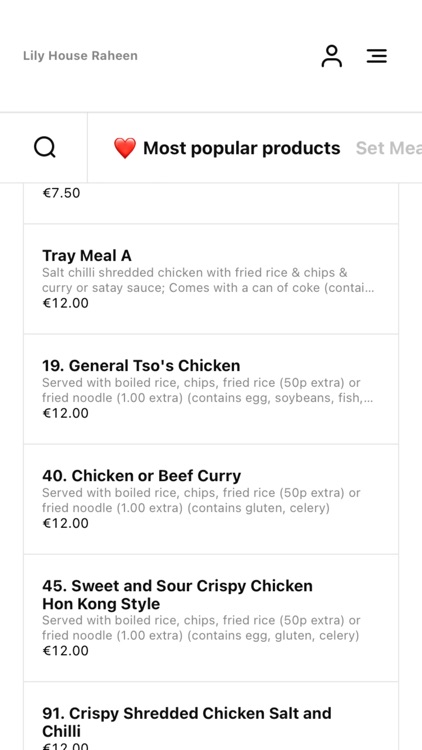Click the Tray Meal A description text
The image size is (422, 750).
click(208, 280)
